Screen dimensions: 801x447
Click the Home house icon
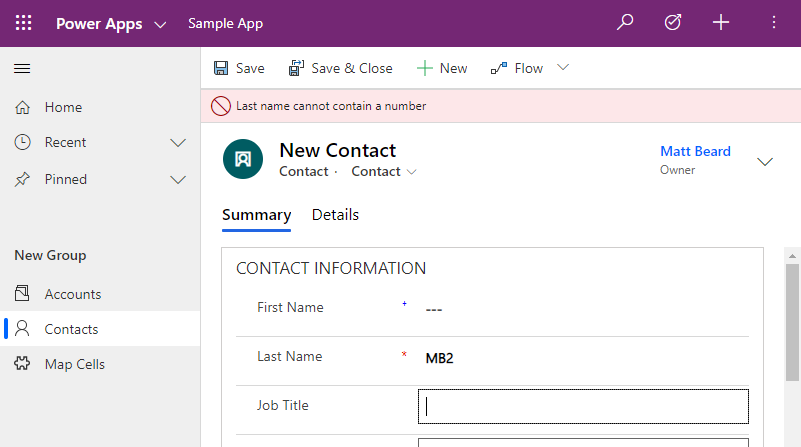point(22,107)
